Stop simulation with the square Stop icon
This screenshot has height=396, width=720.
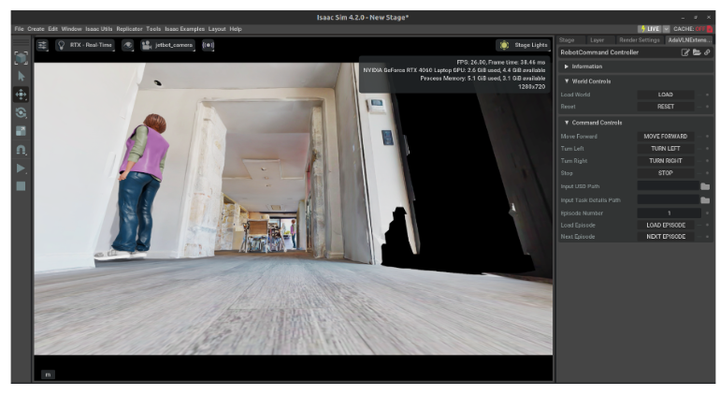tap(21, 186)
